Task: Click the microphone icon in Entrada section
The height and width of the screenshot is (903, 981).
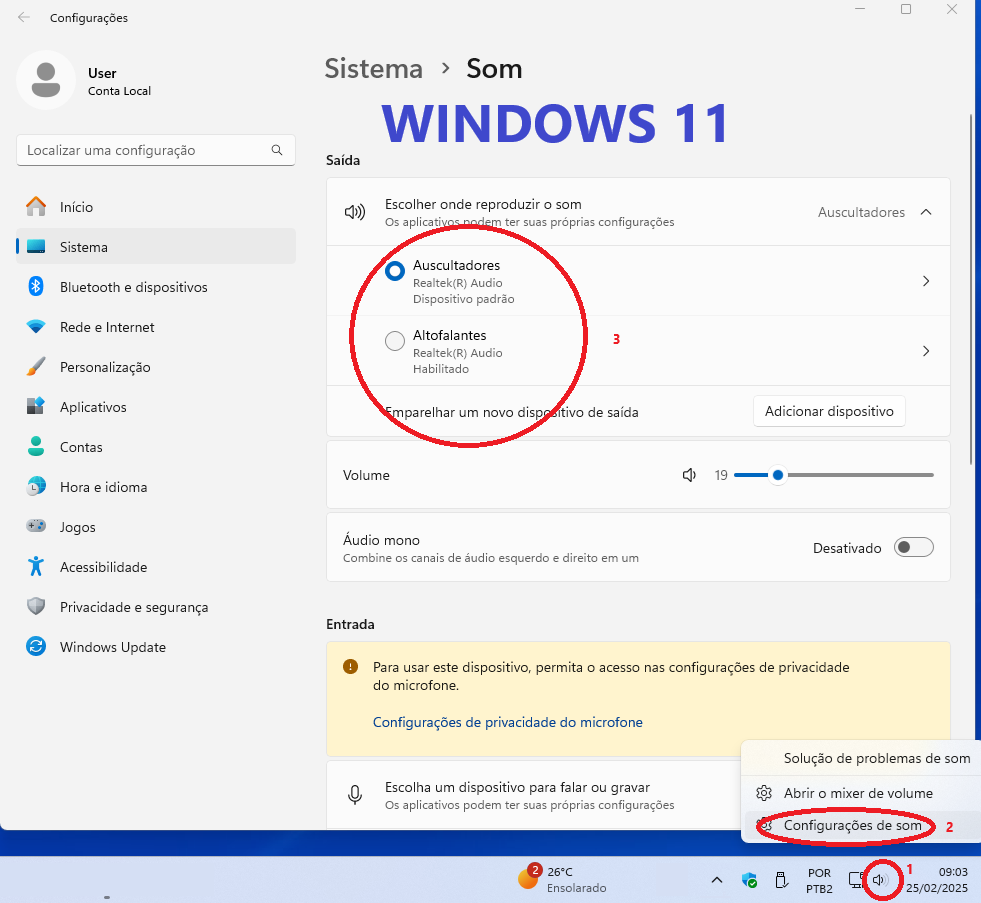Action: tap(355, 795)
